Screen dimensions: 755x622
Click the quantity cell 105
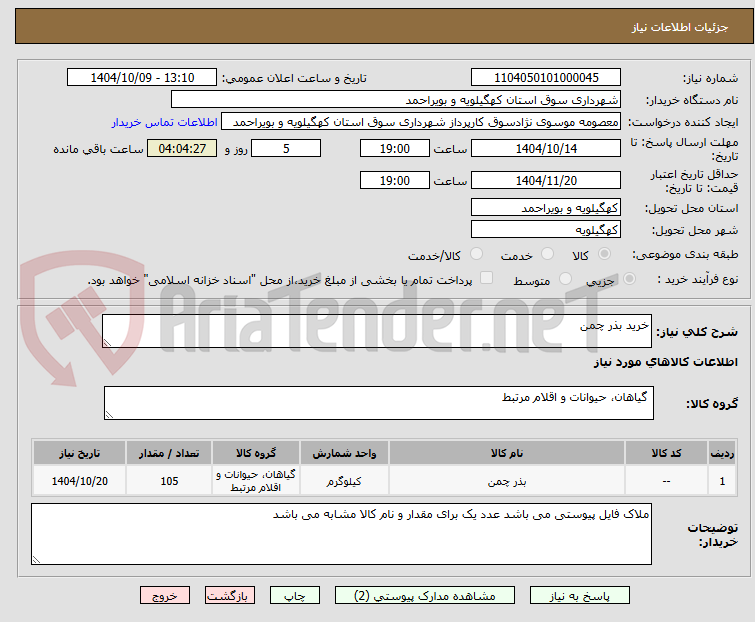(x=169, y=481)
